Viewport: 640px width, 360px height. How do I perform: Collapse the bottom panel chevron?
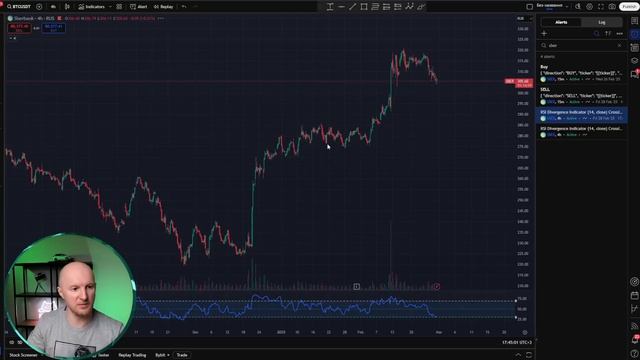click(x=518, y=355)
